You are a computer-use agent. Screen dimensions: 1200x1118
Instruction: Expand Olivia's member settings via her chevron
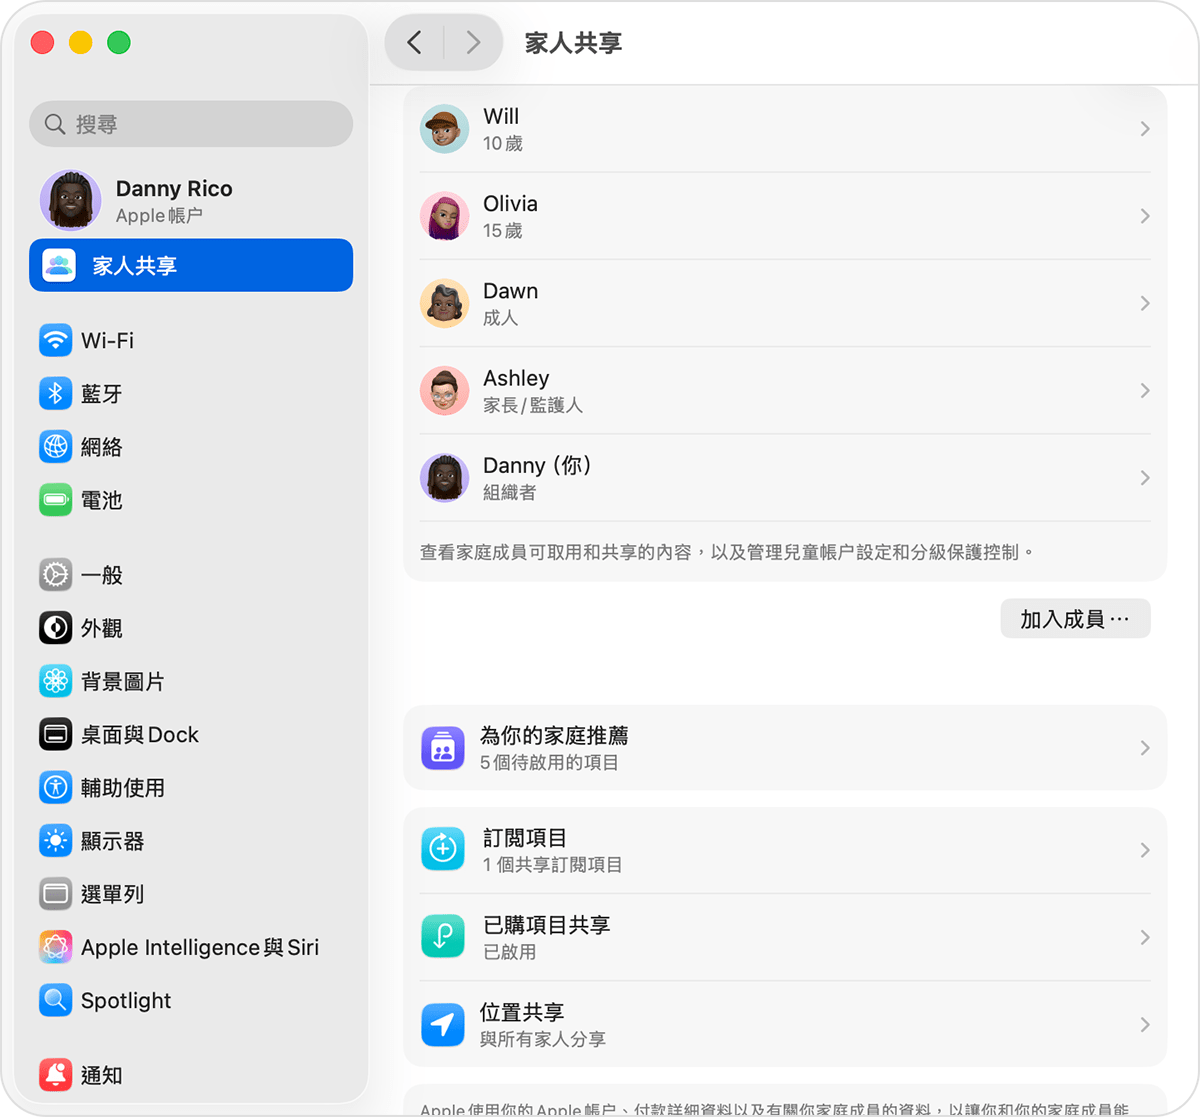point(1145,216)
